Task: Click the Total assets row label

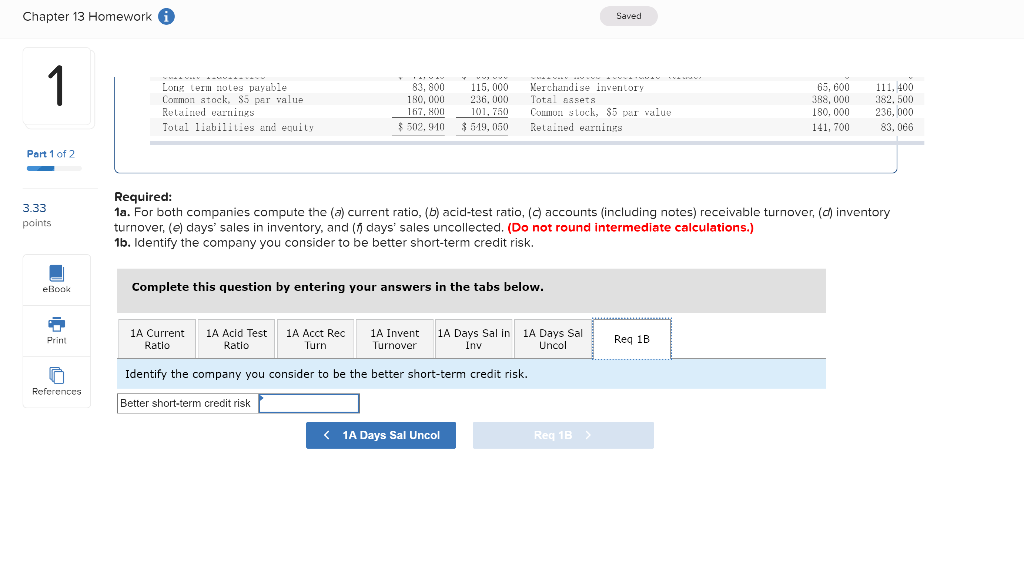Action: [562, 100]
